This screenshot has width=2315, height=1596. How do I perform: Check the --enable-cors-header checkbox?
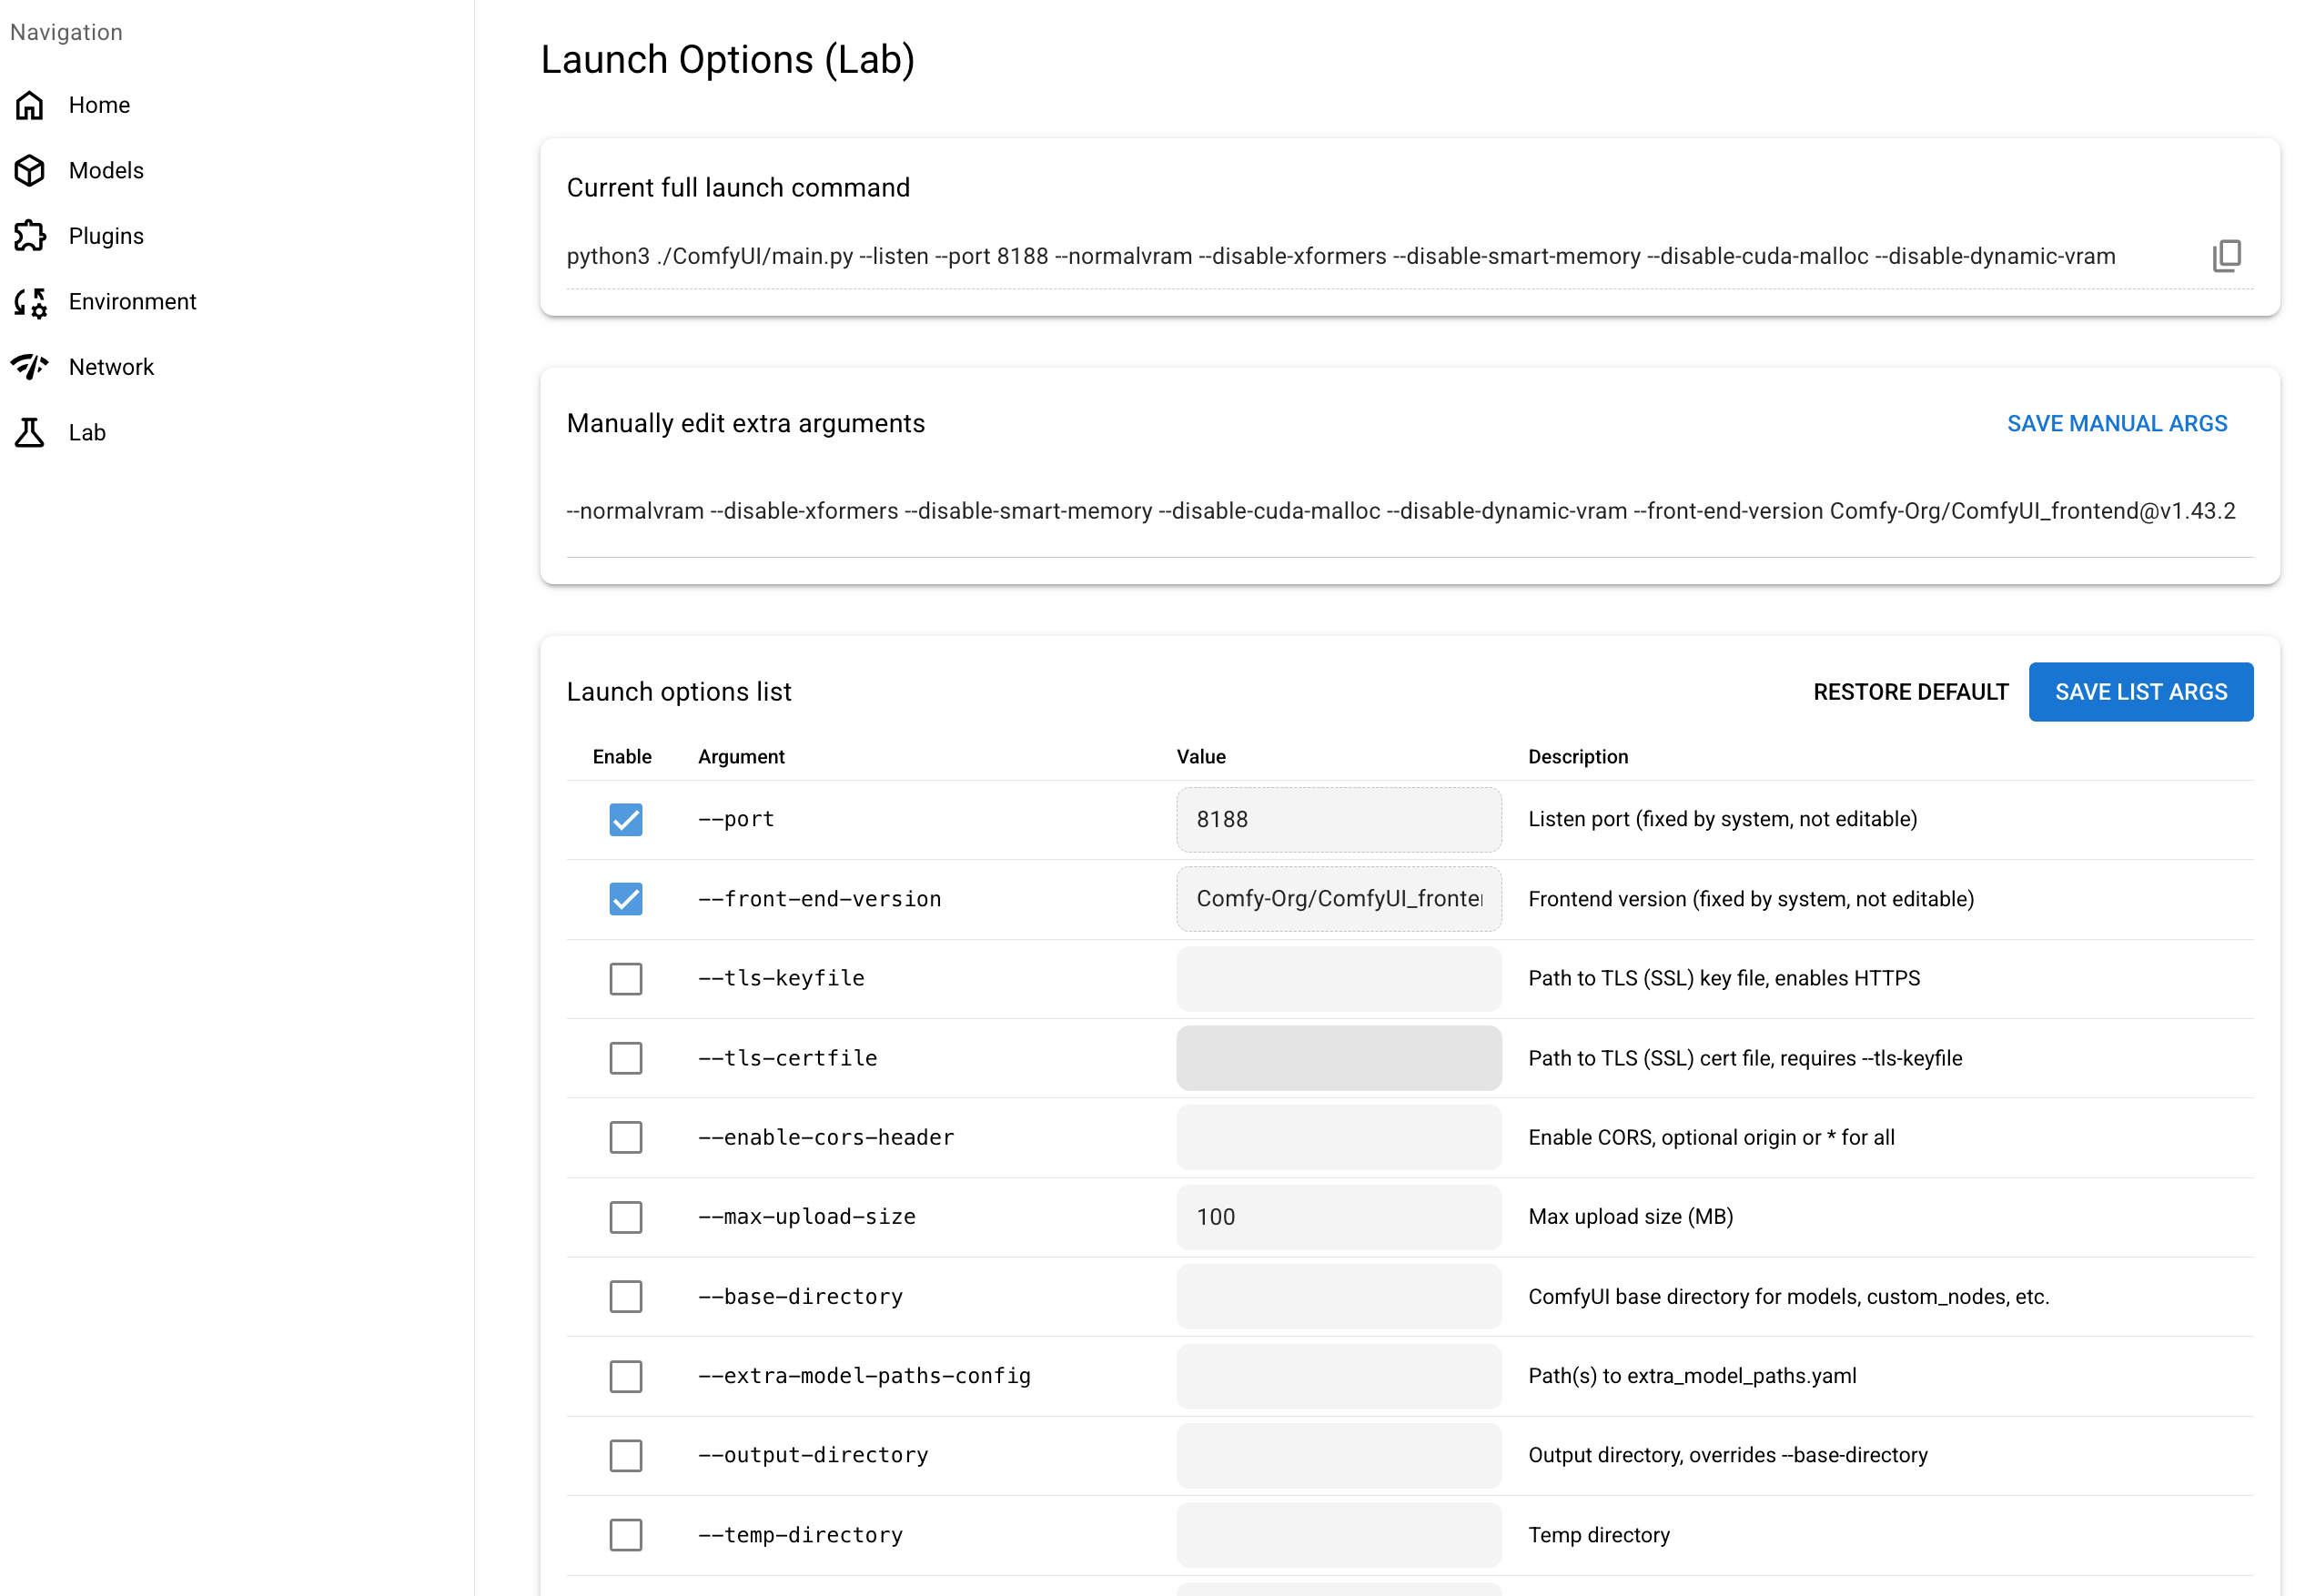point(626,1138)
